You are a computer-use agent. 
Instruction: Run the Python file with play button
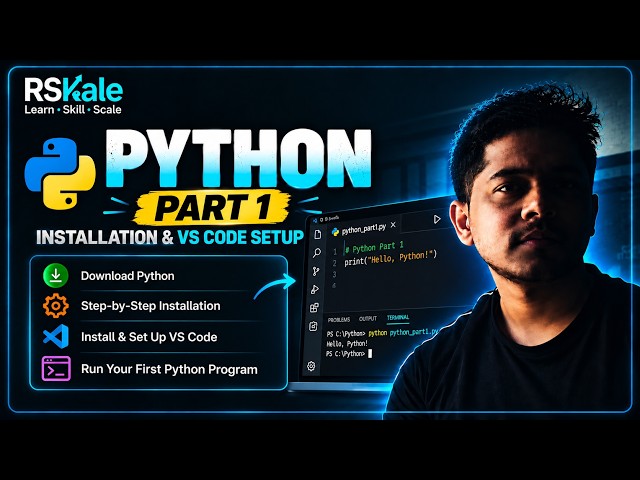(x=437, y=219)
